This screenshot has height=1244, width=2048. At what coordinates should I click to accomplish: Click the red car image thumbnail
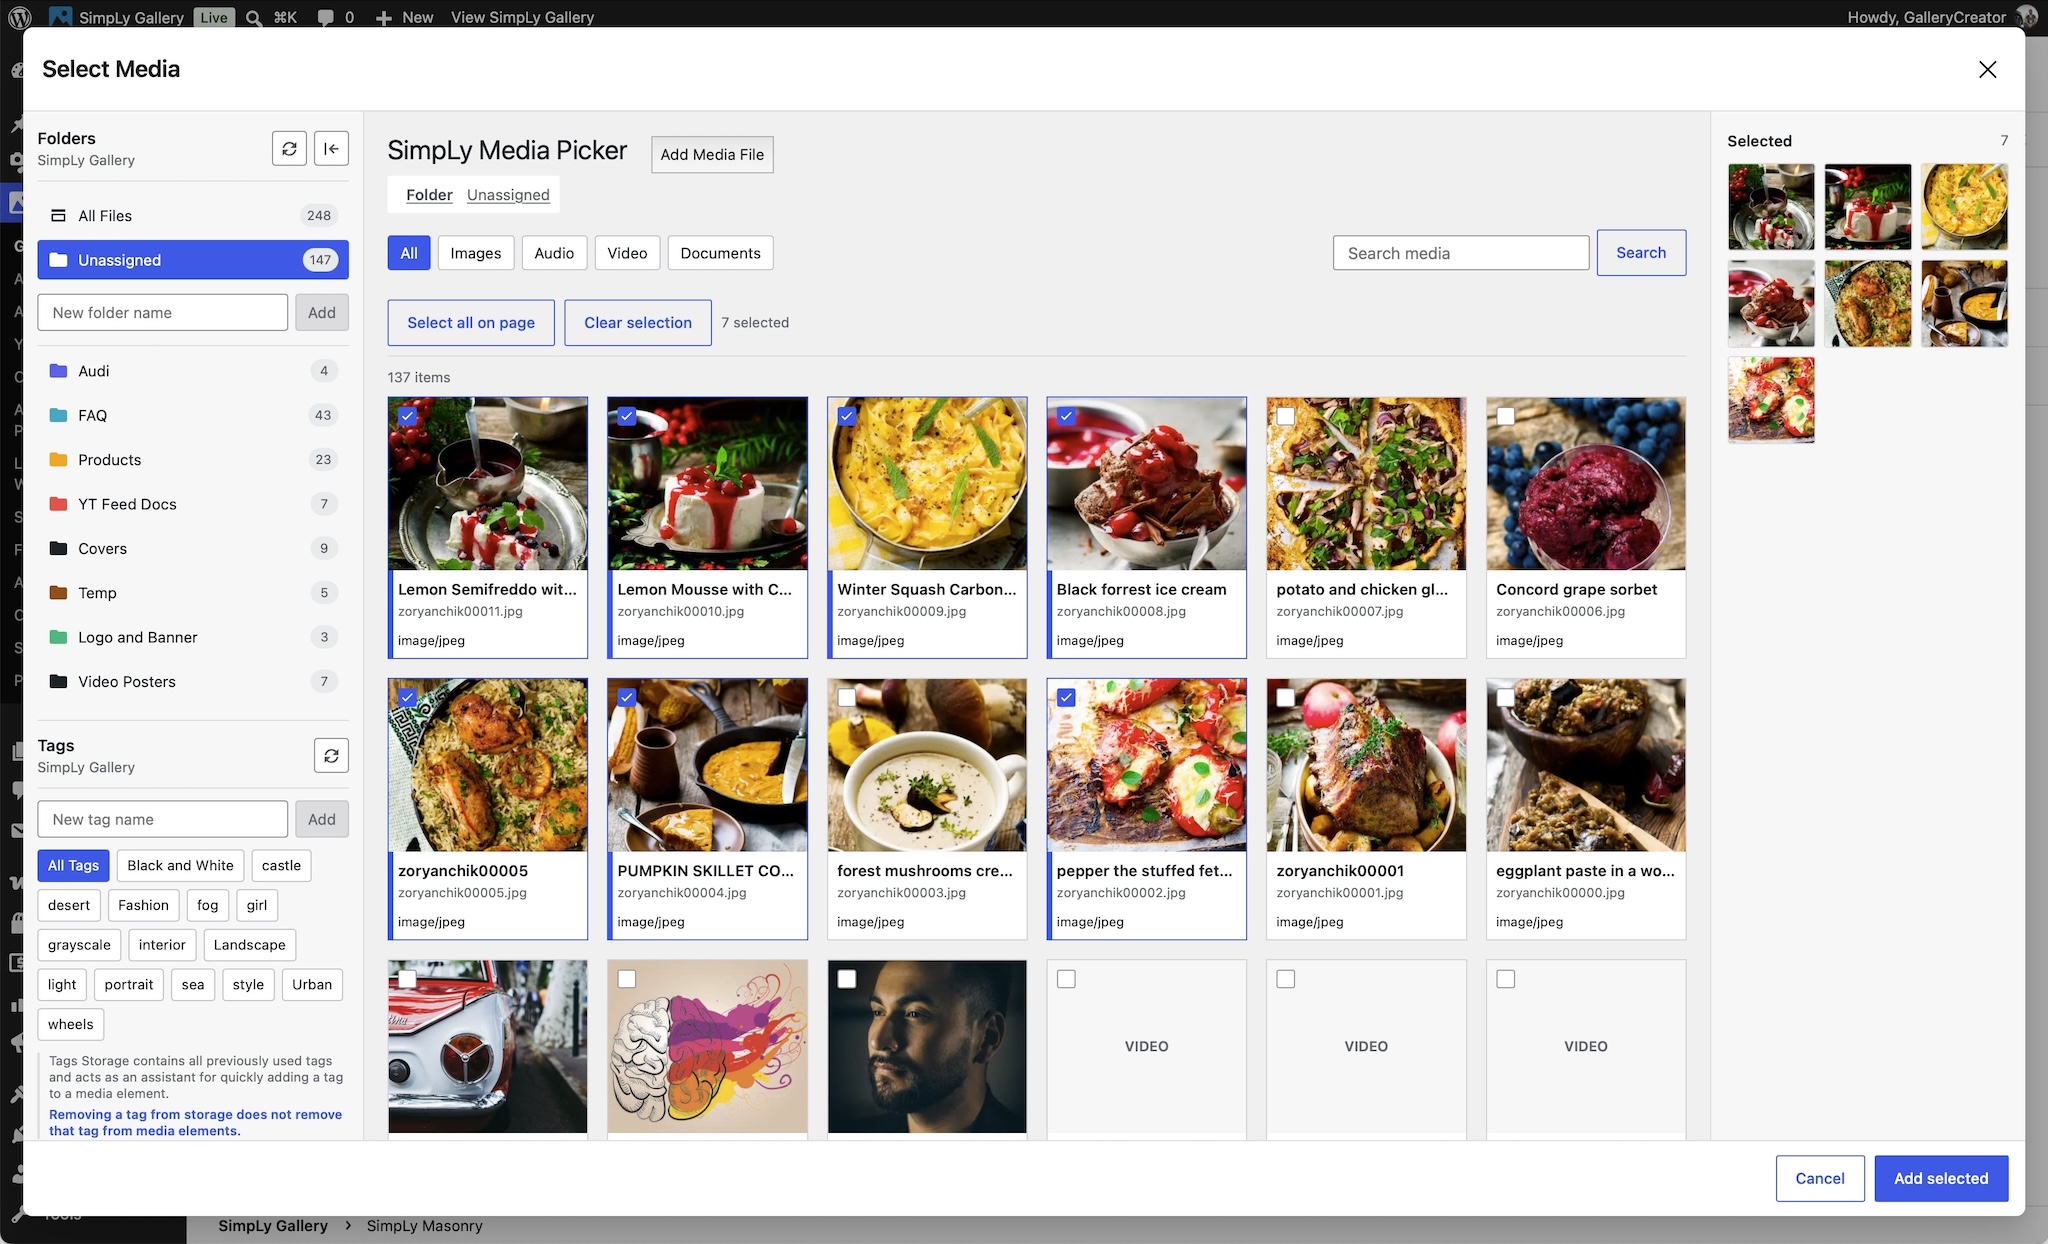point(488,1046)
